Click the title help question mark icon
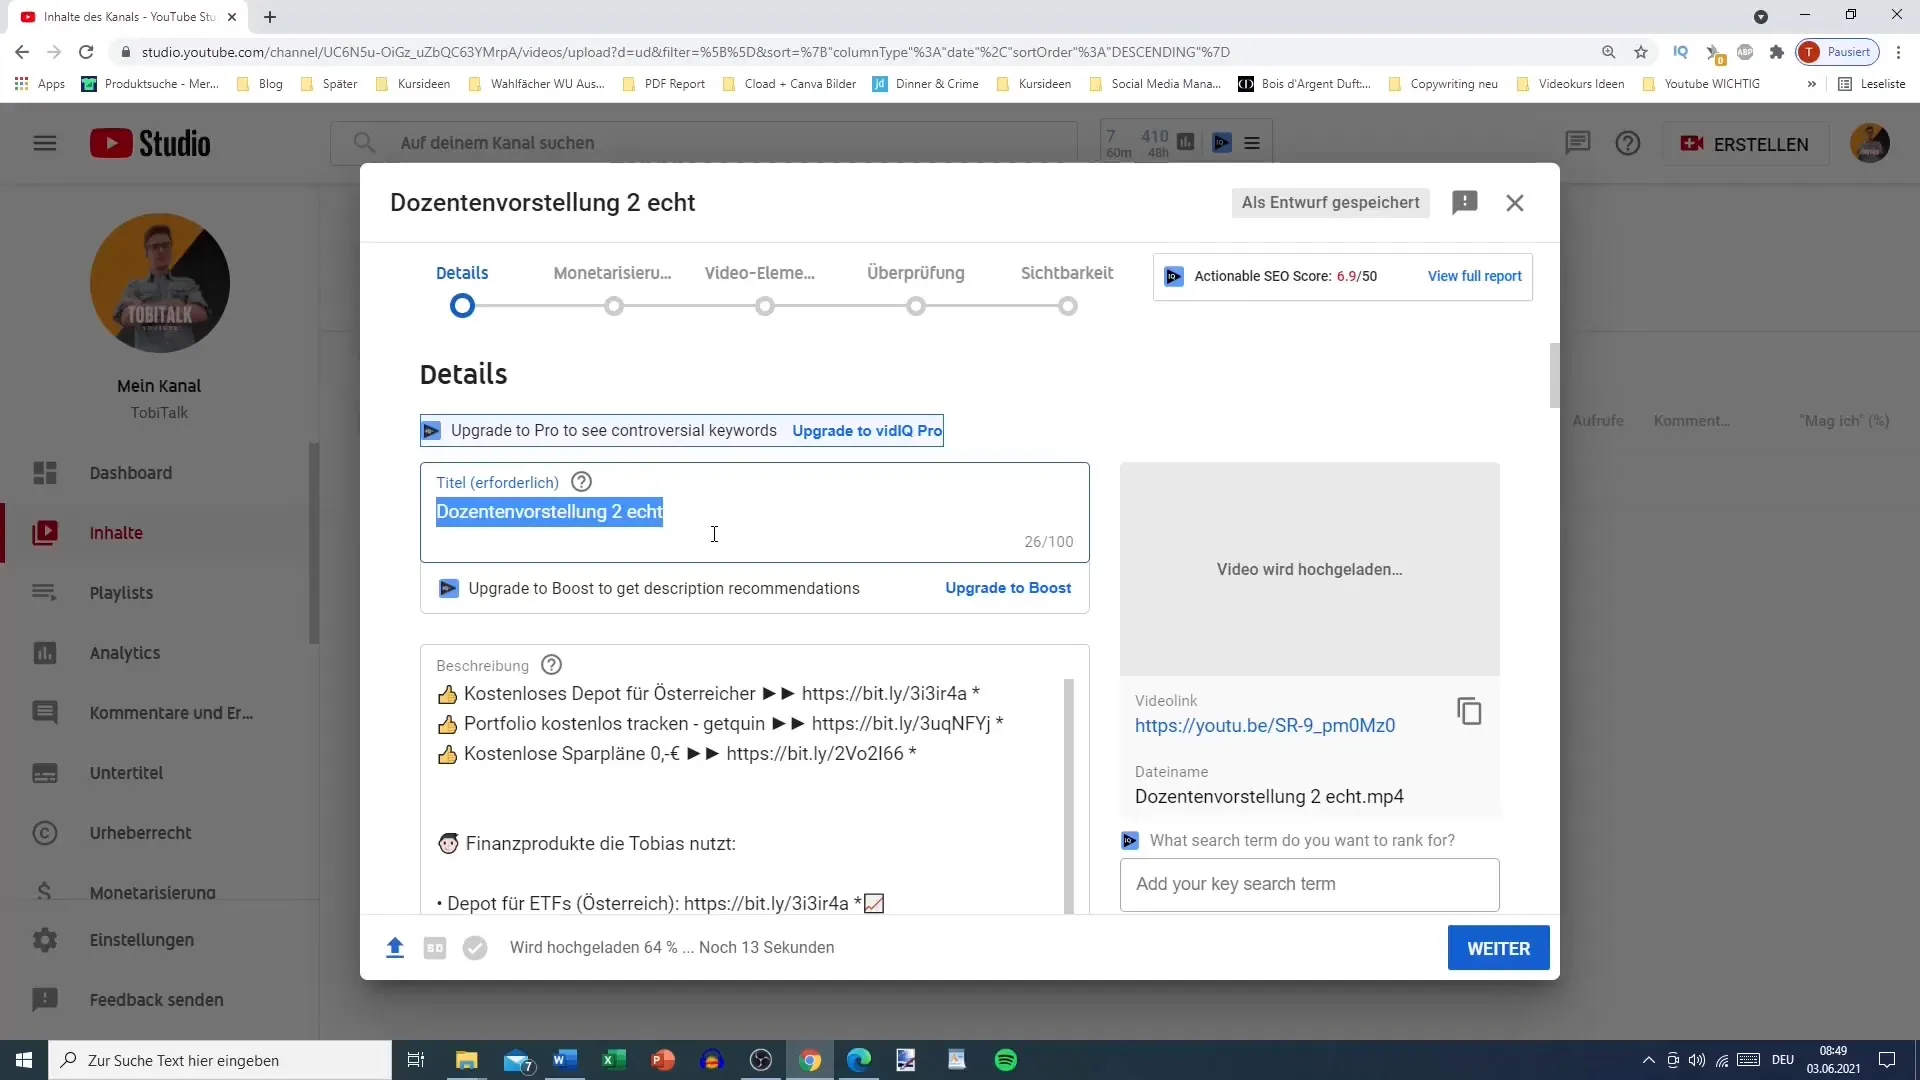Screen dimensions: 1920x1080 [x=581, y=482]
